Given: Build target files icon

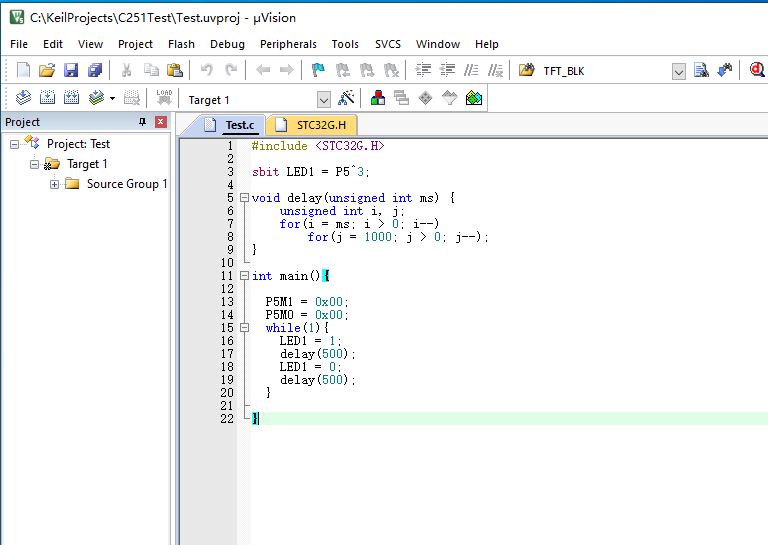Looking at the screenshot, I should (47, 98).
